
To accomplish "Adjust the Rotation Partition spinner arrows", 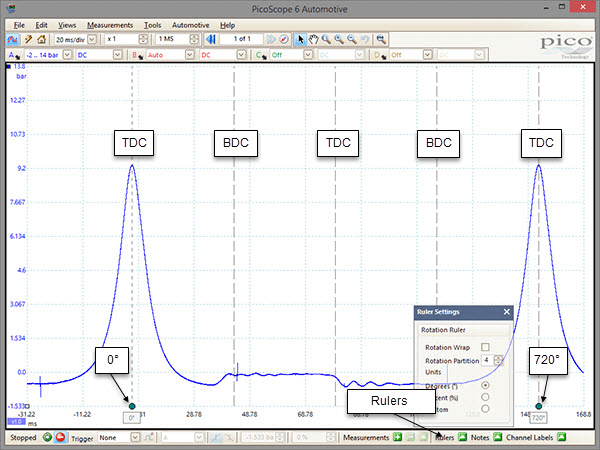I will [498, 360].
